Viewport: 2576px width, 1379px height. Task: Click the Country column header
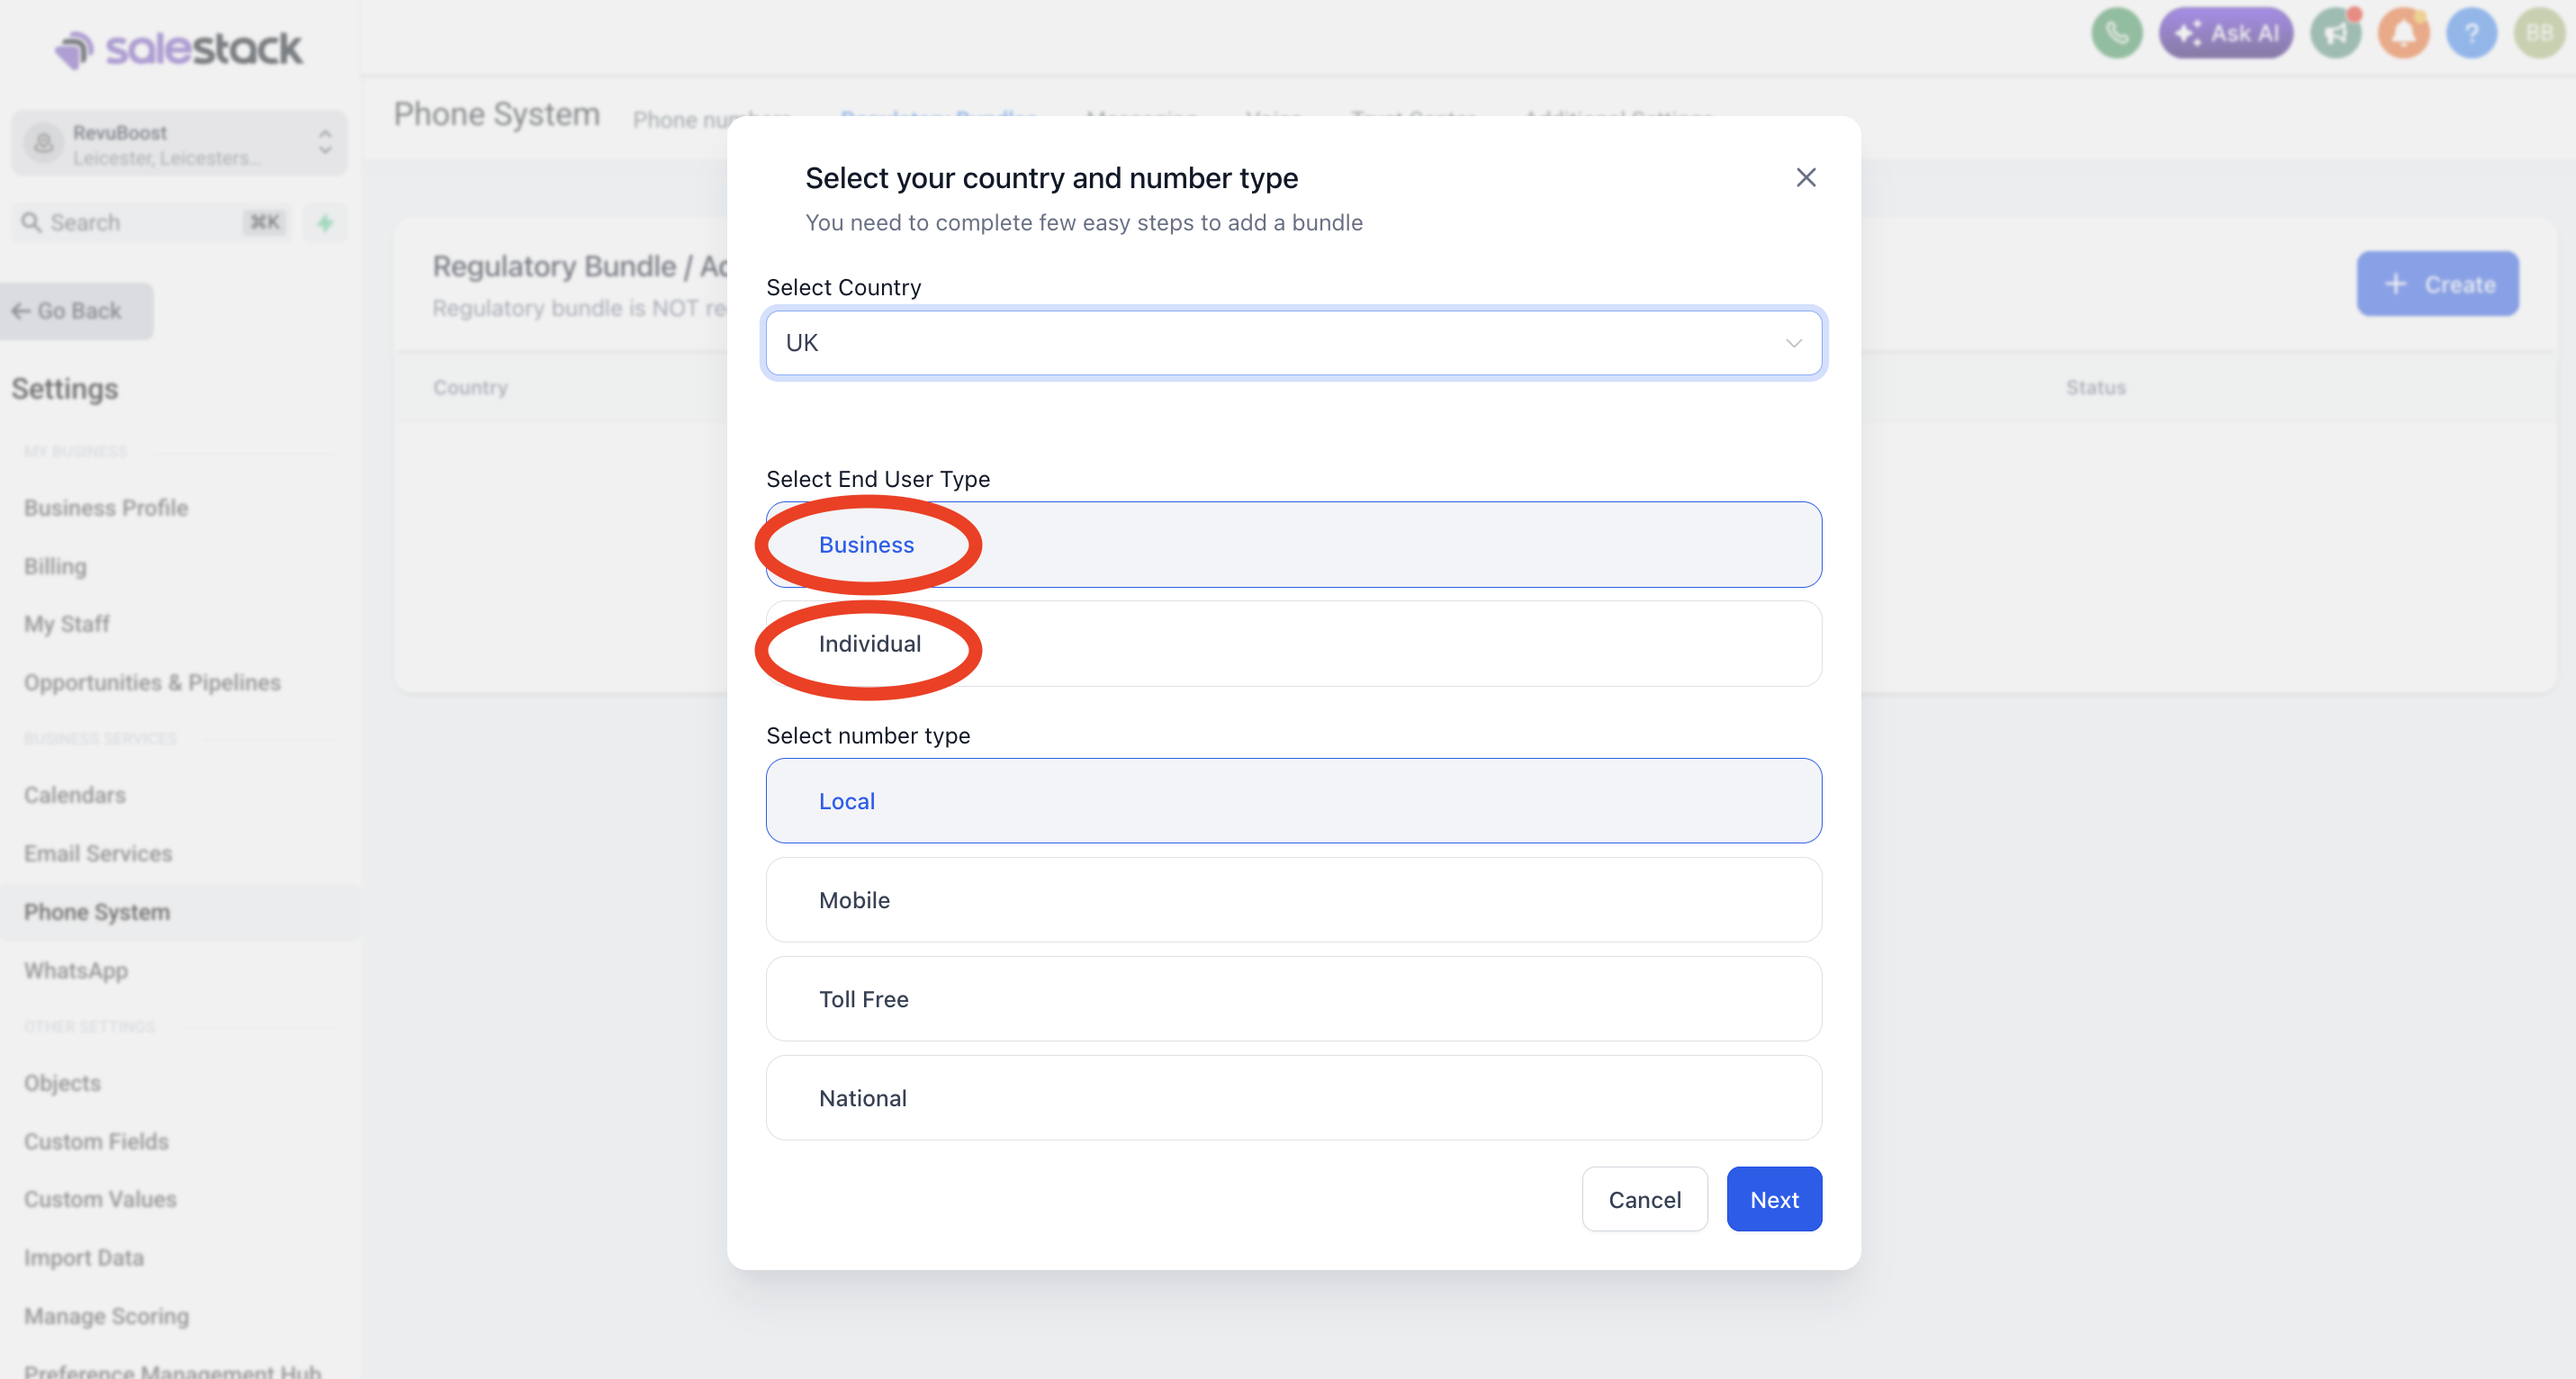470,387
